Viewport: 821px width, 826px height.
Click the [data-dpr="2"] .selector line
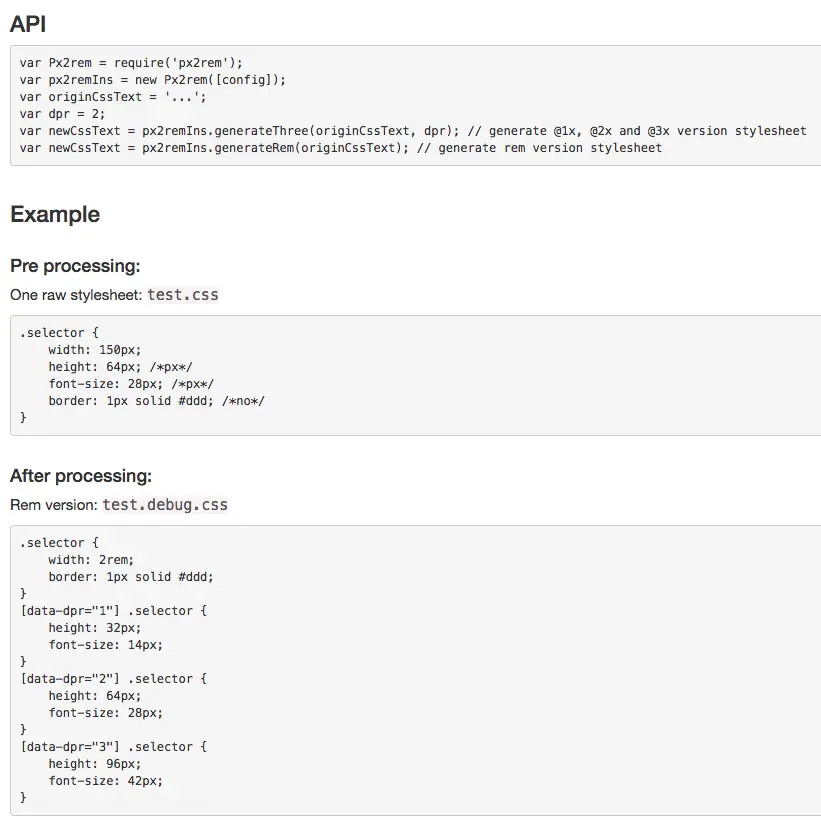click(x=113, y=679)
